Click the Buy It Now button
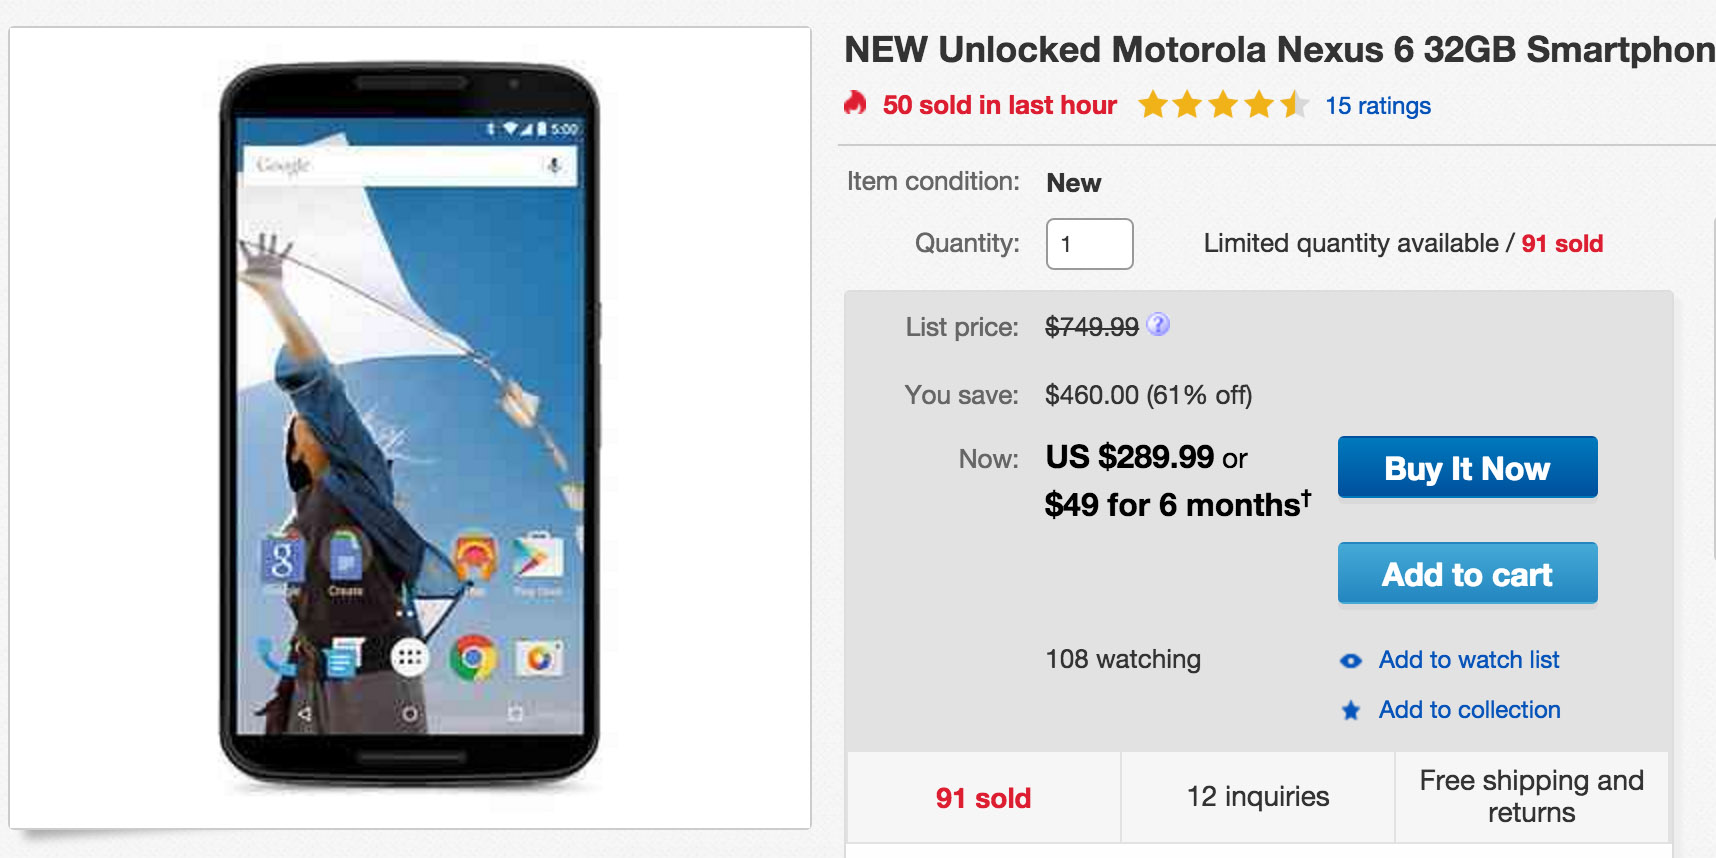 coord(1466,467)
